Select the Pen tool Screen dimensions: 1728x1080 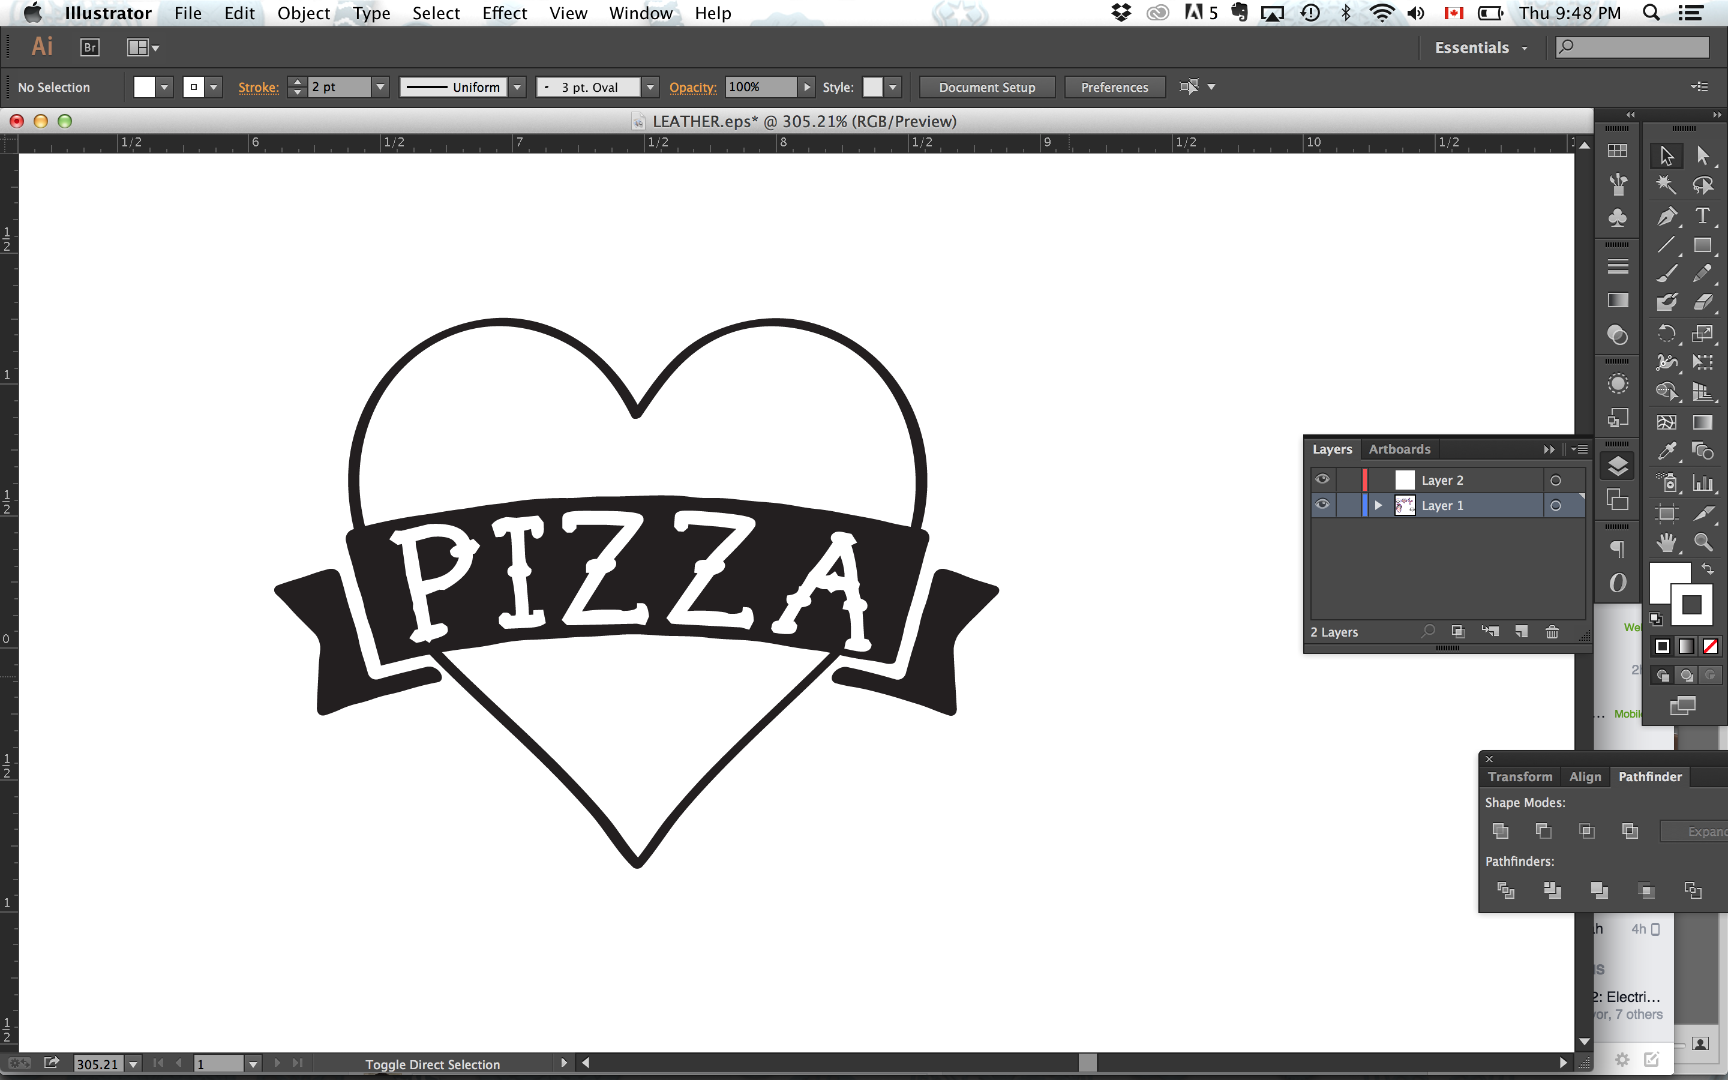point(1666,215)
